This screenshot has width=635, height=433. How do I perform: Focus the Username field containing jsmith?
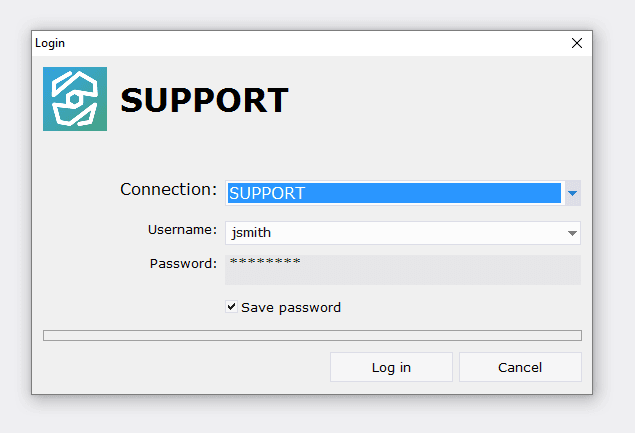(x=394, y=233)
